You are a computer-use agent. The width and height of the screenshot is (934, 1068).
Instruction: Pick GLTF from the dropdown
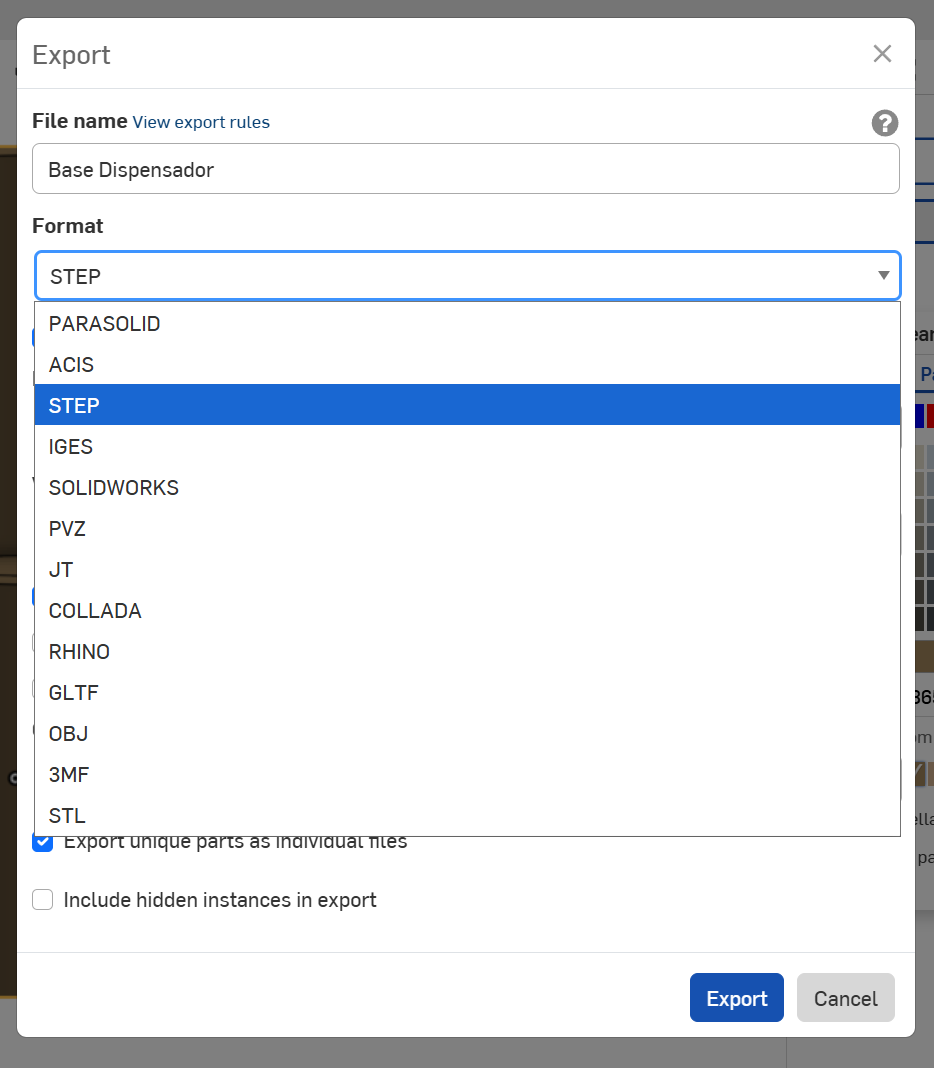[x=74, y=693]
